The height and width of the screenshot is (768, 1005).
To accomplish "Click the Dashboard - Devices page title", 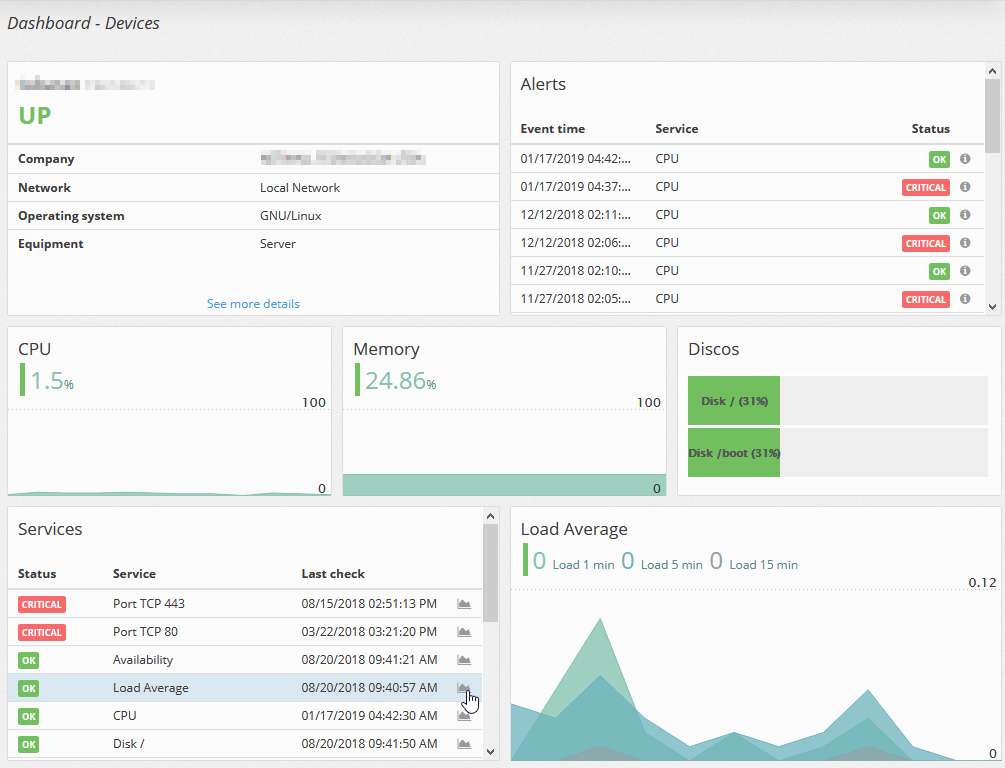I will [x=83, y=23].
